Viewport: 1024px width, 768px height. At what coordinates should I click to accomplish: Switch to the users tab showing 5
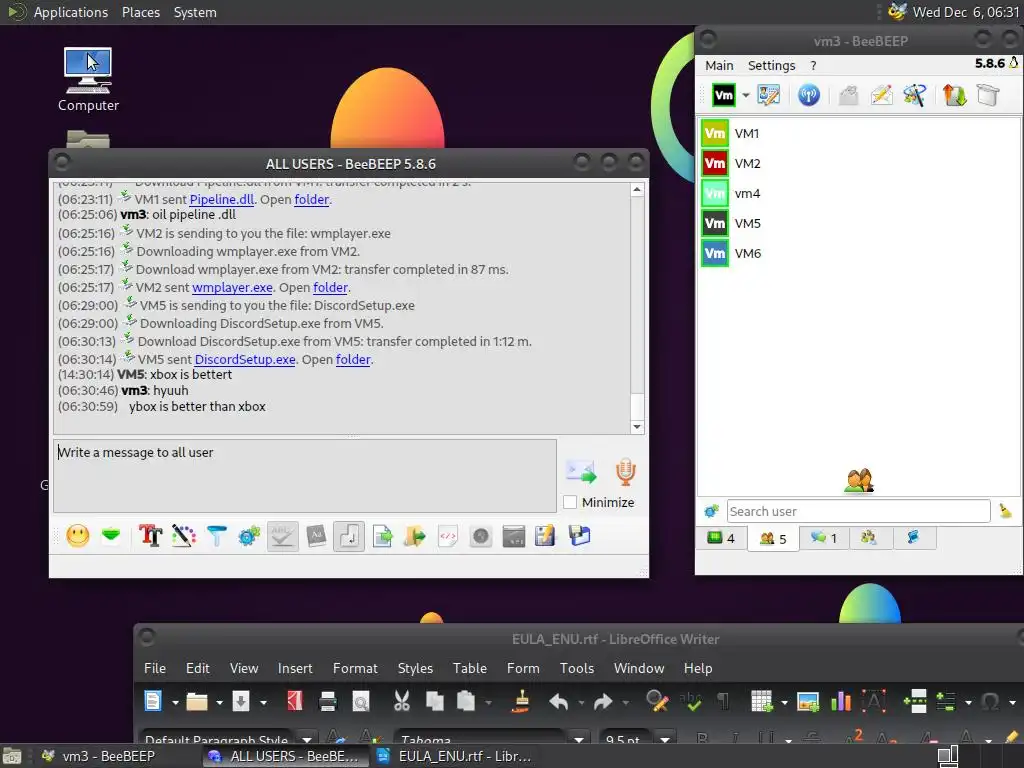click(773, 539)
